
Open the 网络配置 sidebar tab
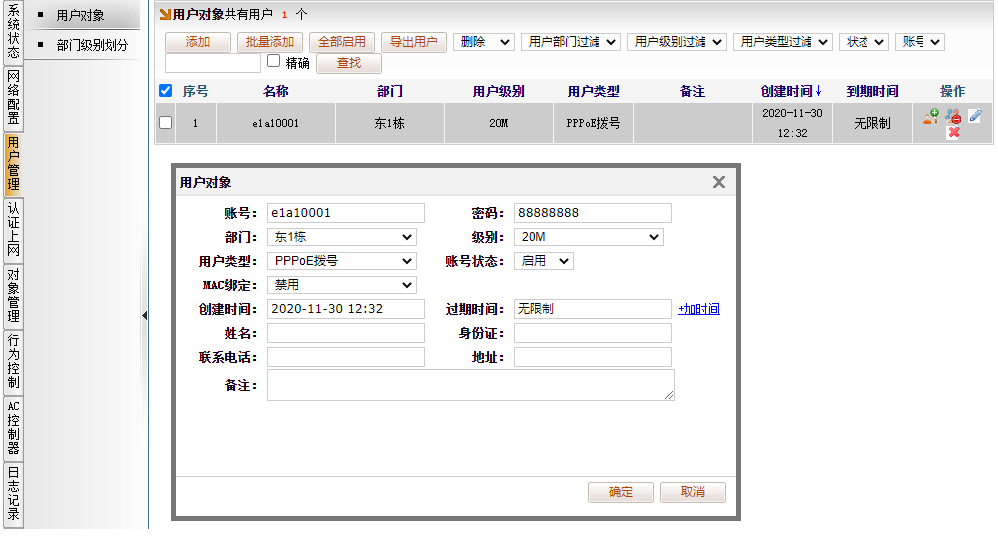tap(13, 97)
